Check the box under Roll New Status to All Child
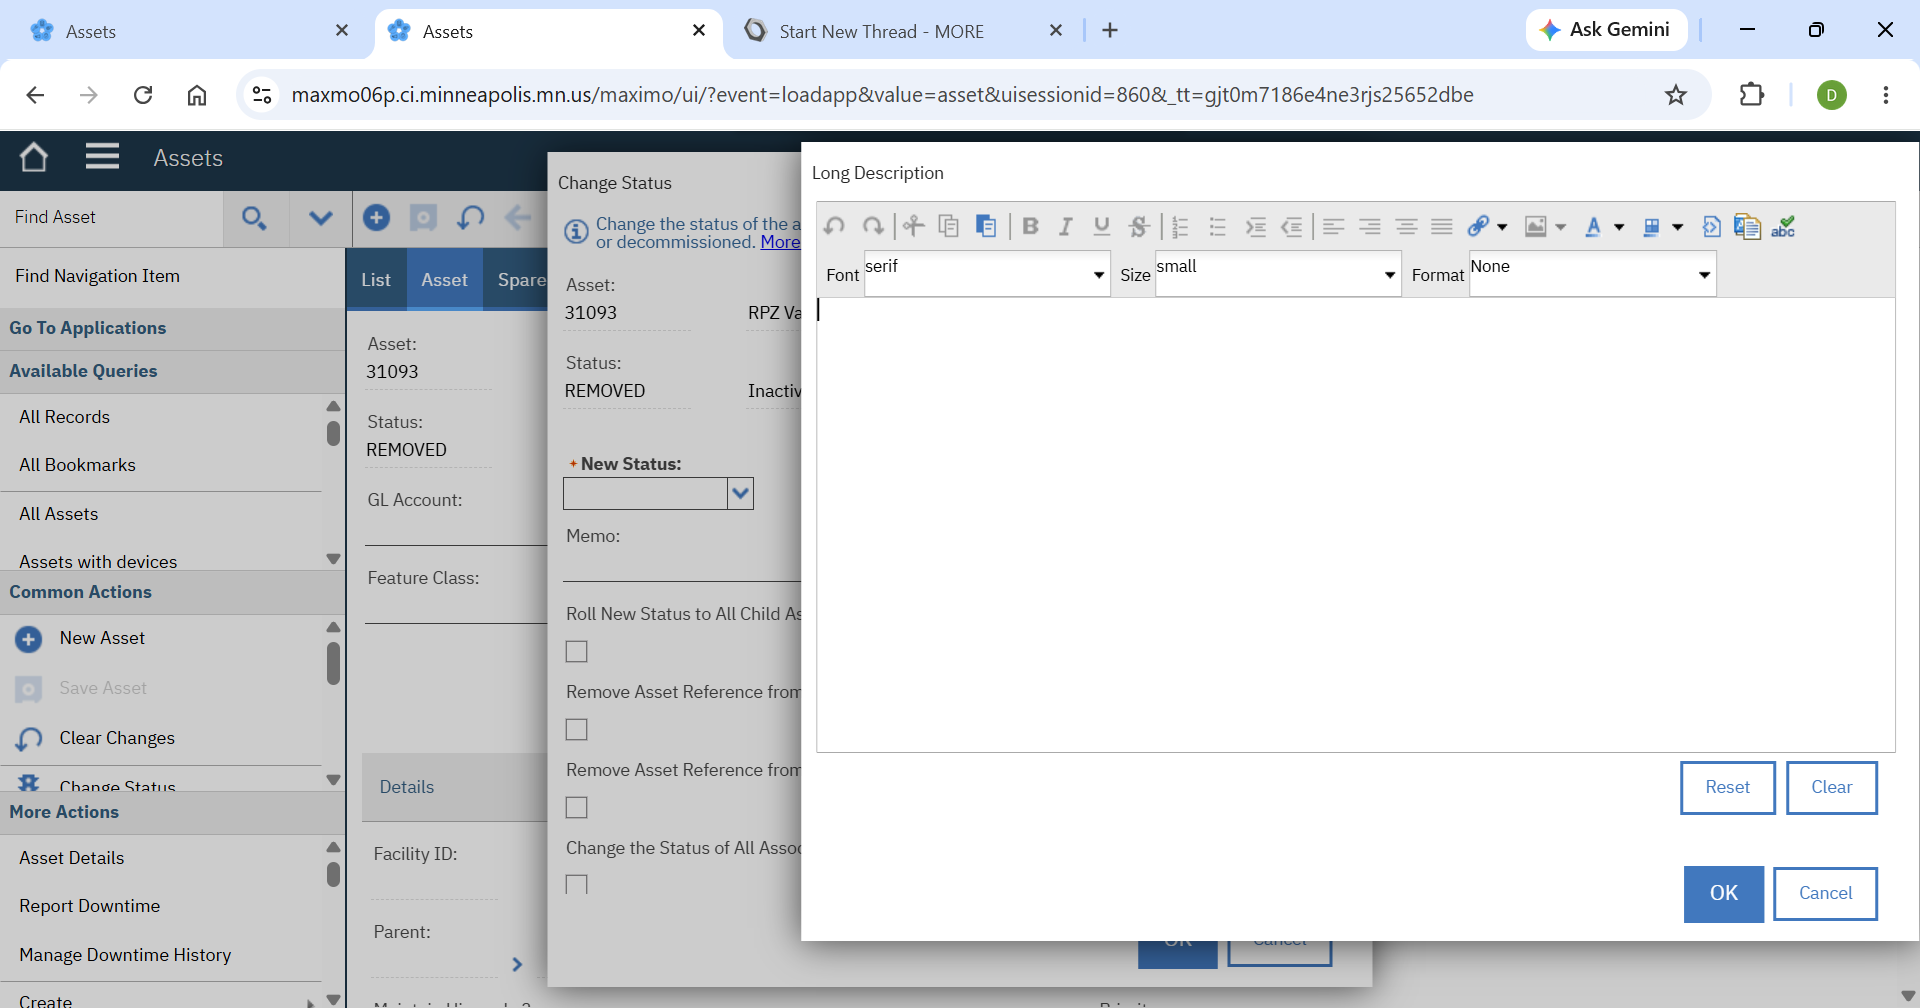This screenshot has width=1920, height=1008. tap(577, 652)
